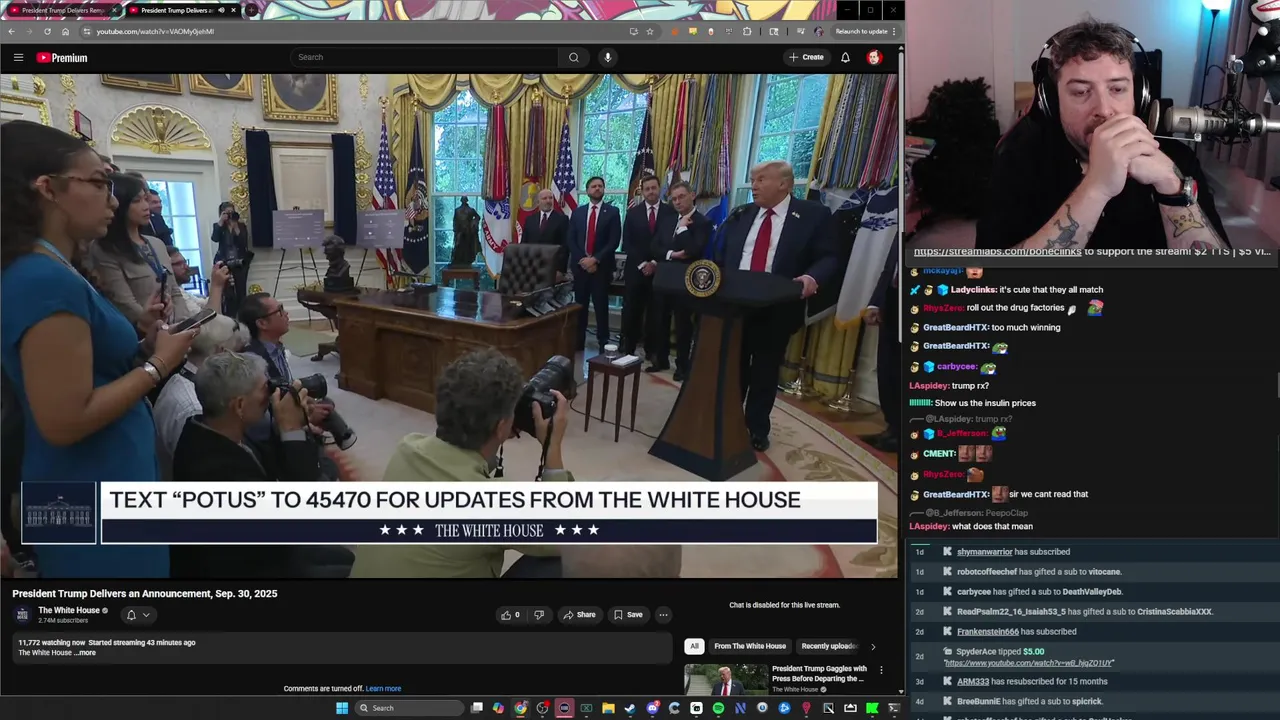The image size is (1280, 720).
Task: Click the Windows taskbar Search box
Action: 410,708
